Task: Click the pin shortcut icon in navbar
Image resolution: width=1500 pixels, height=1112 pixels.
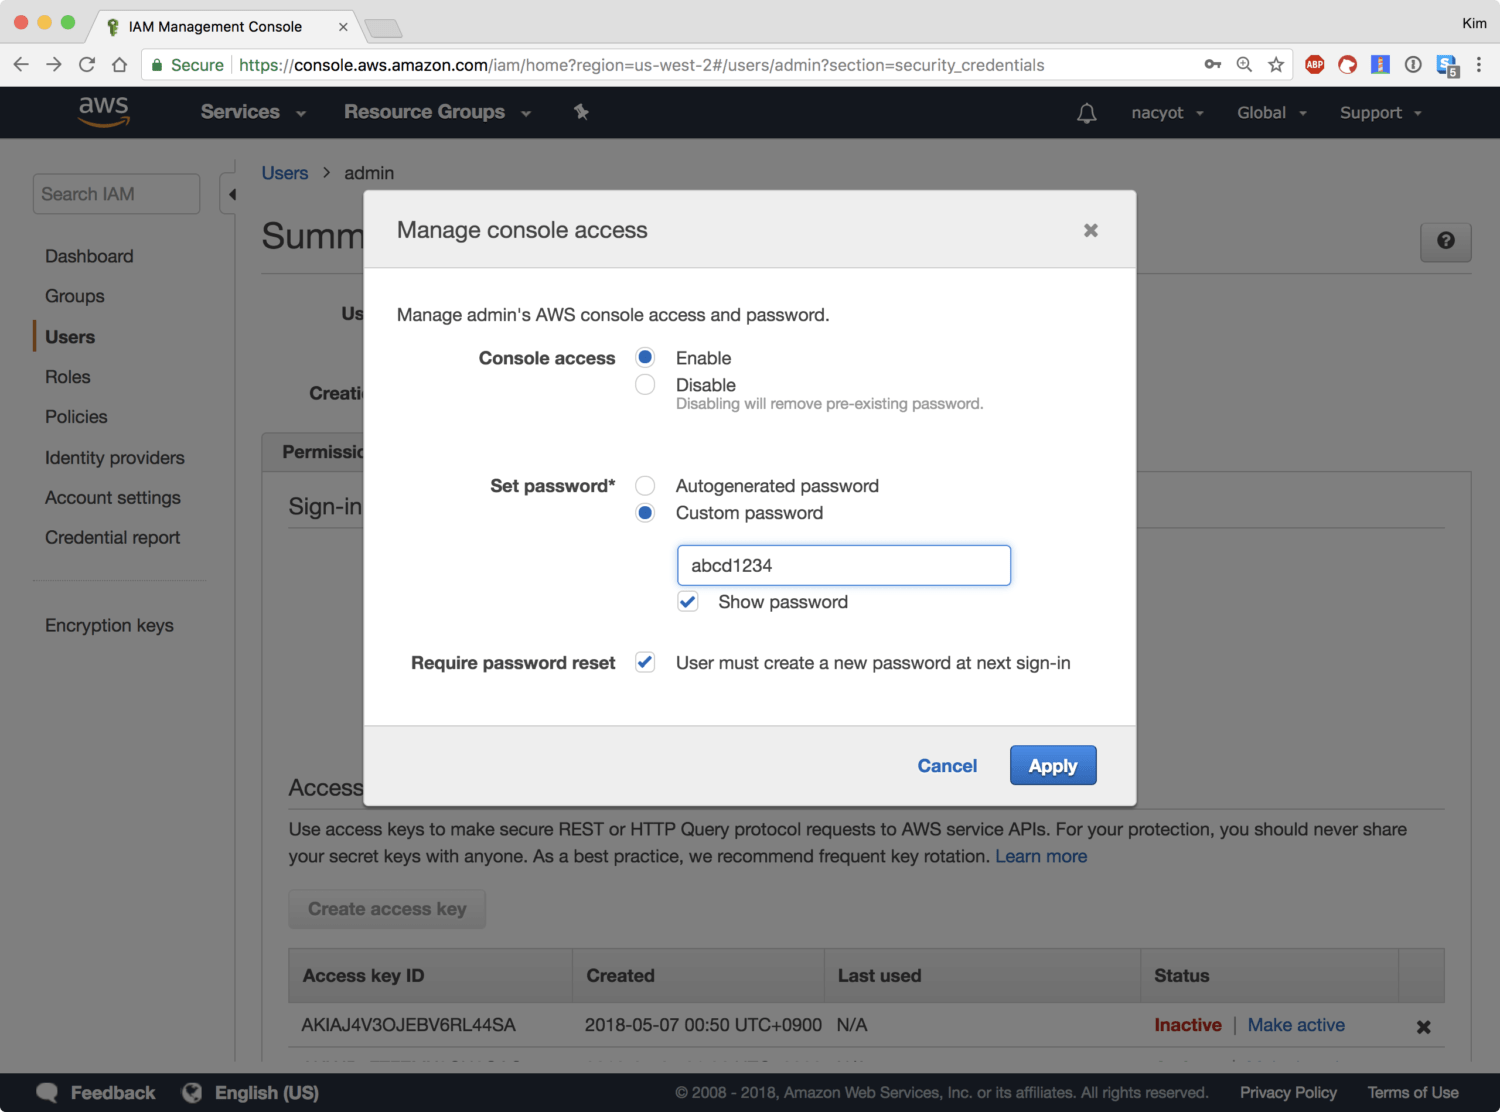Action: (581, 112)
